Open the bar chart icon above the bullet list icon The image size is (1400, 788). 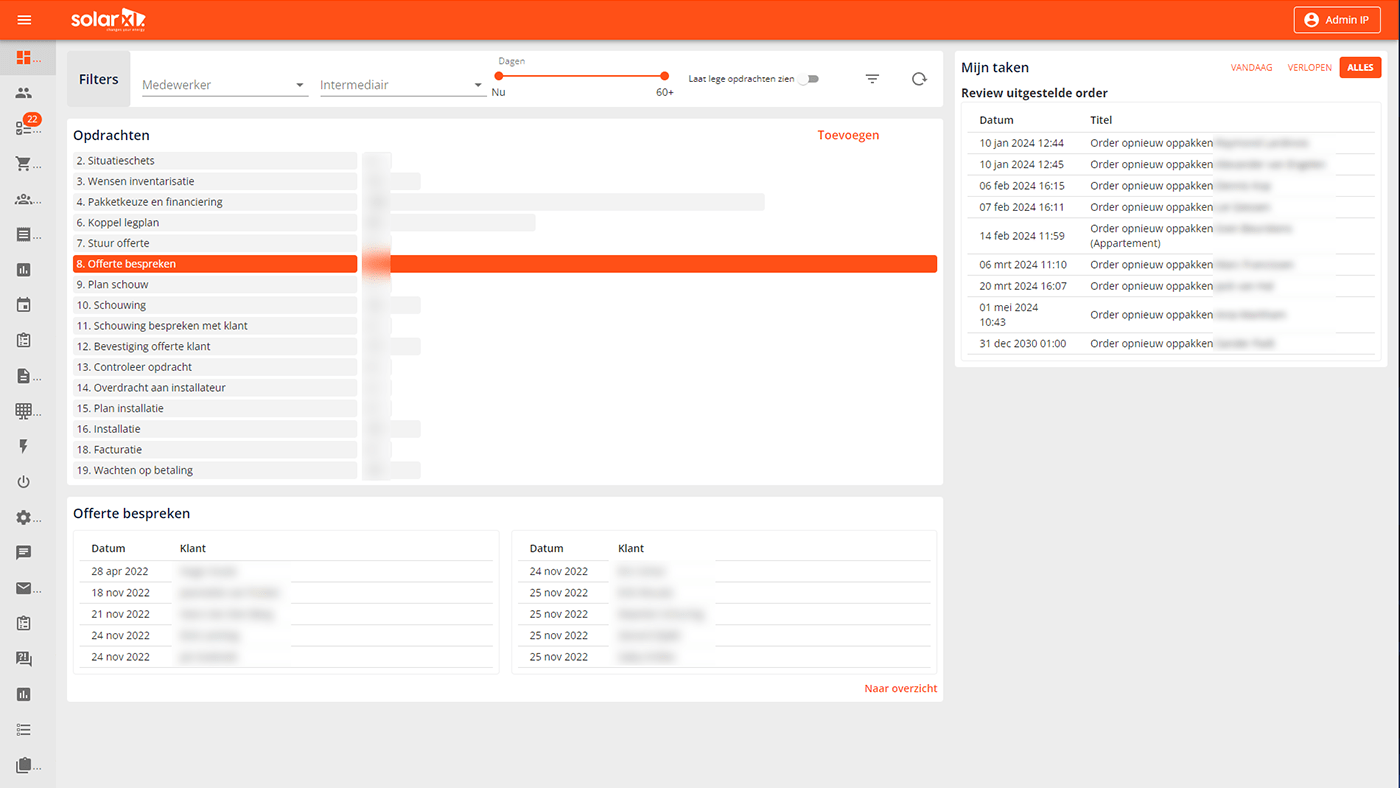[x=24, y=694]
